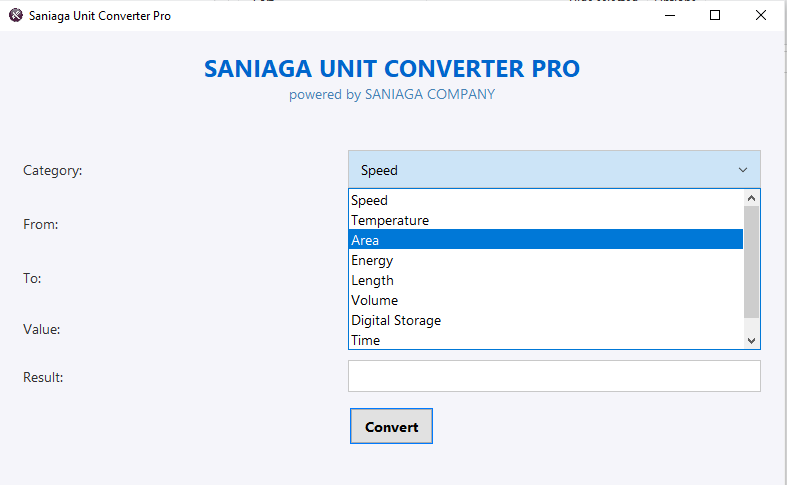
Task: Choose Volume in the category list
Action: coord(546,300)
